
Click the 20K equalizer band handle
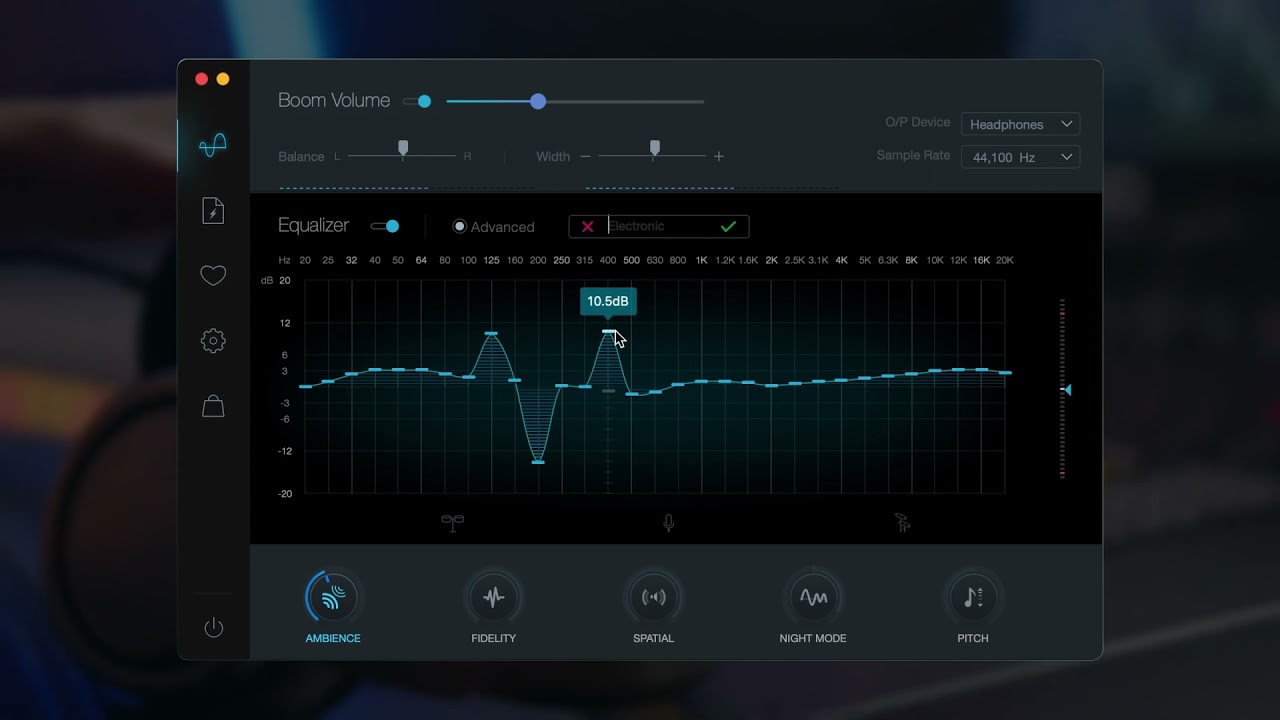point(1005,373)
